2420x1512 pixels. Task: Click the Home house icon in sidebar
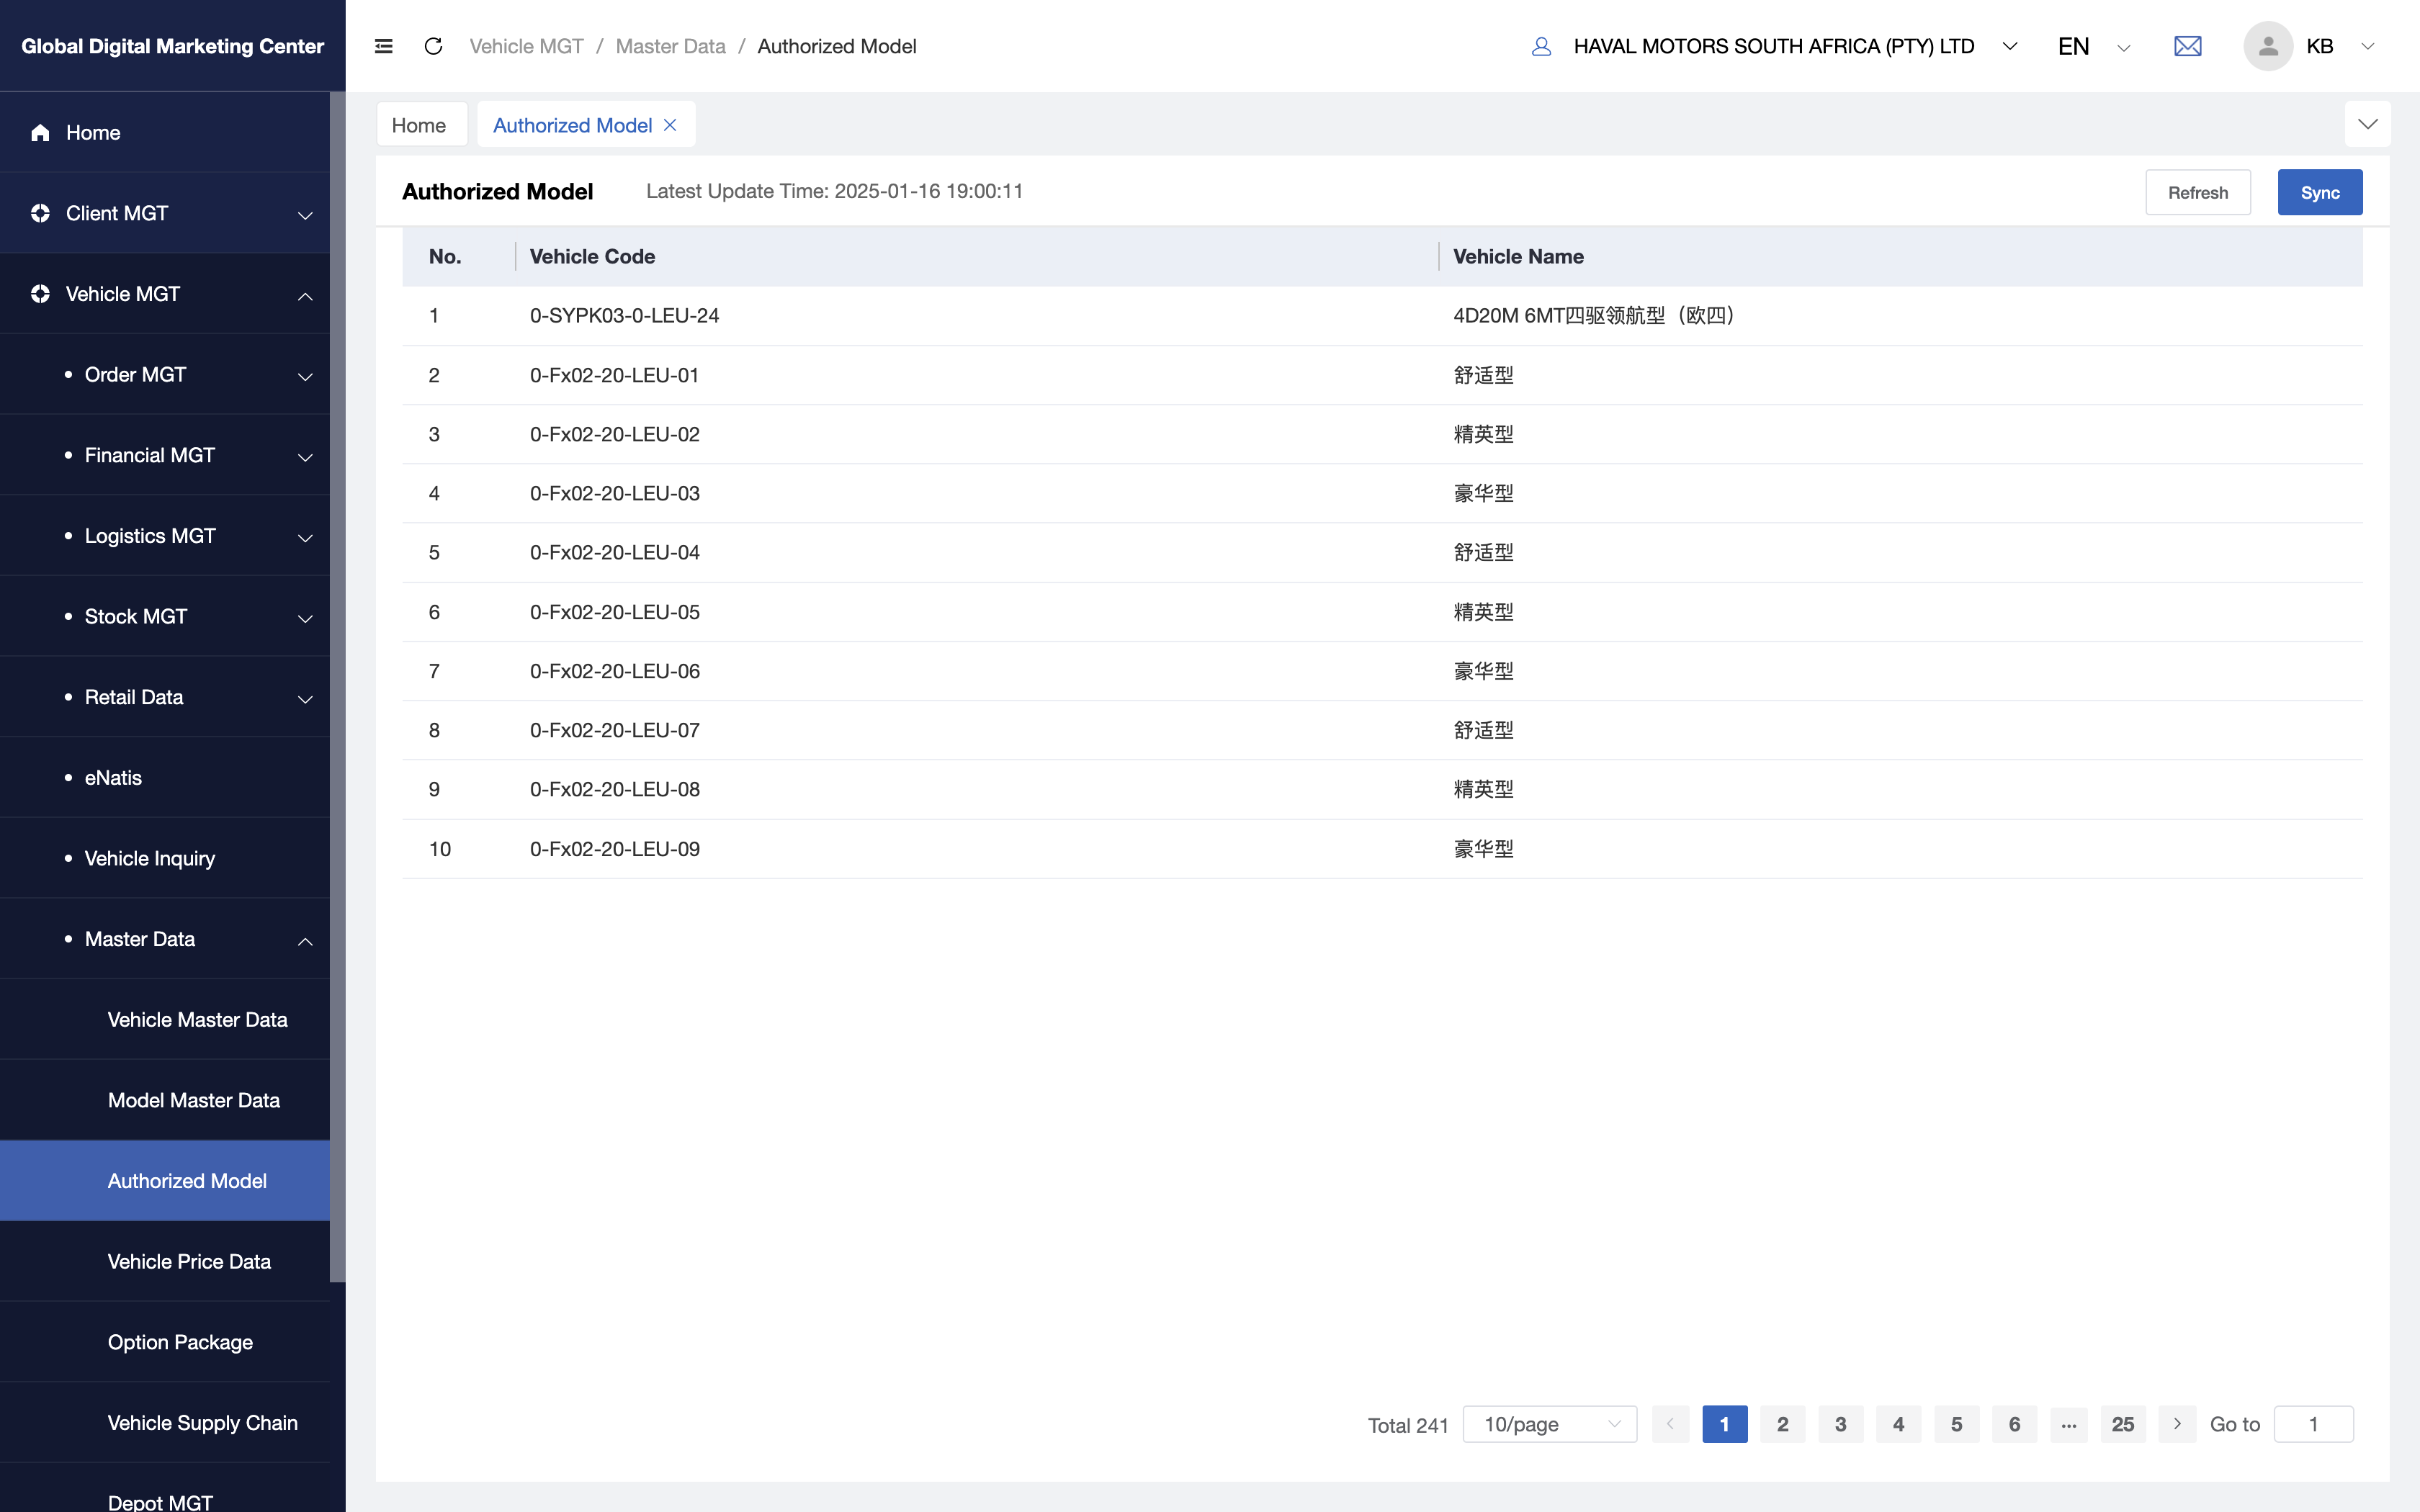tap(40, 132)
